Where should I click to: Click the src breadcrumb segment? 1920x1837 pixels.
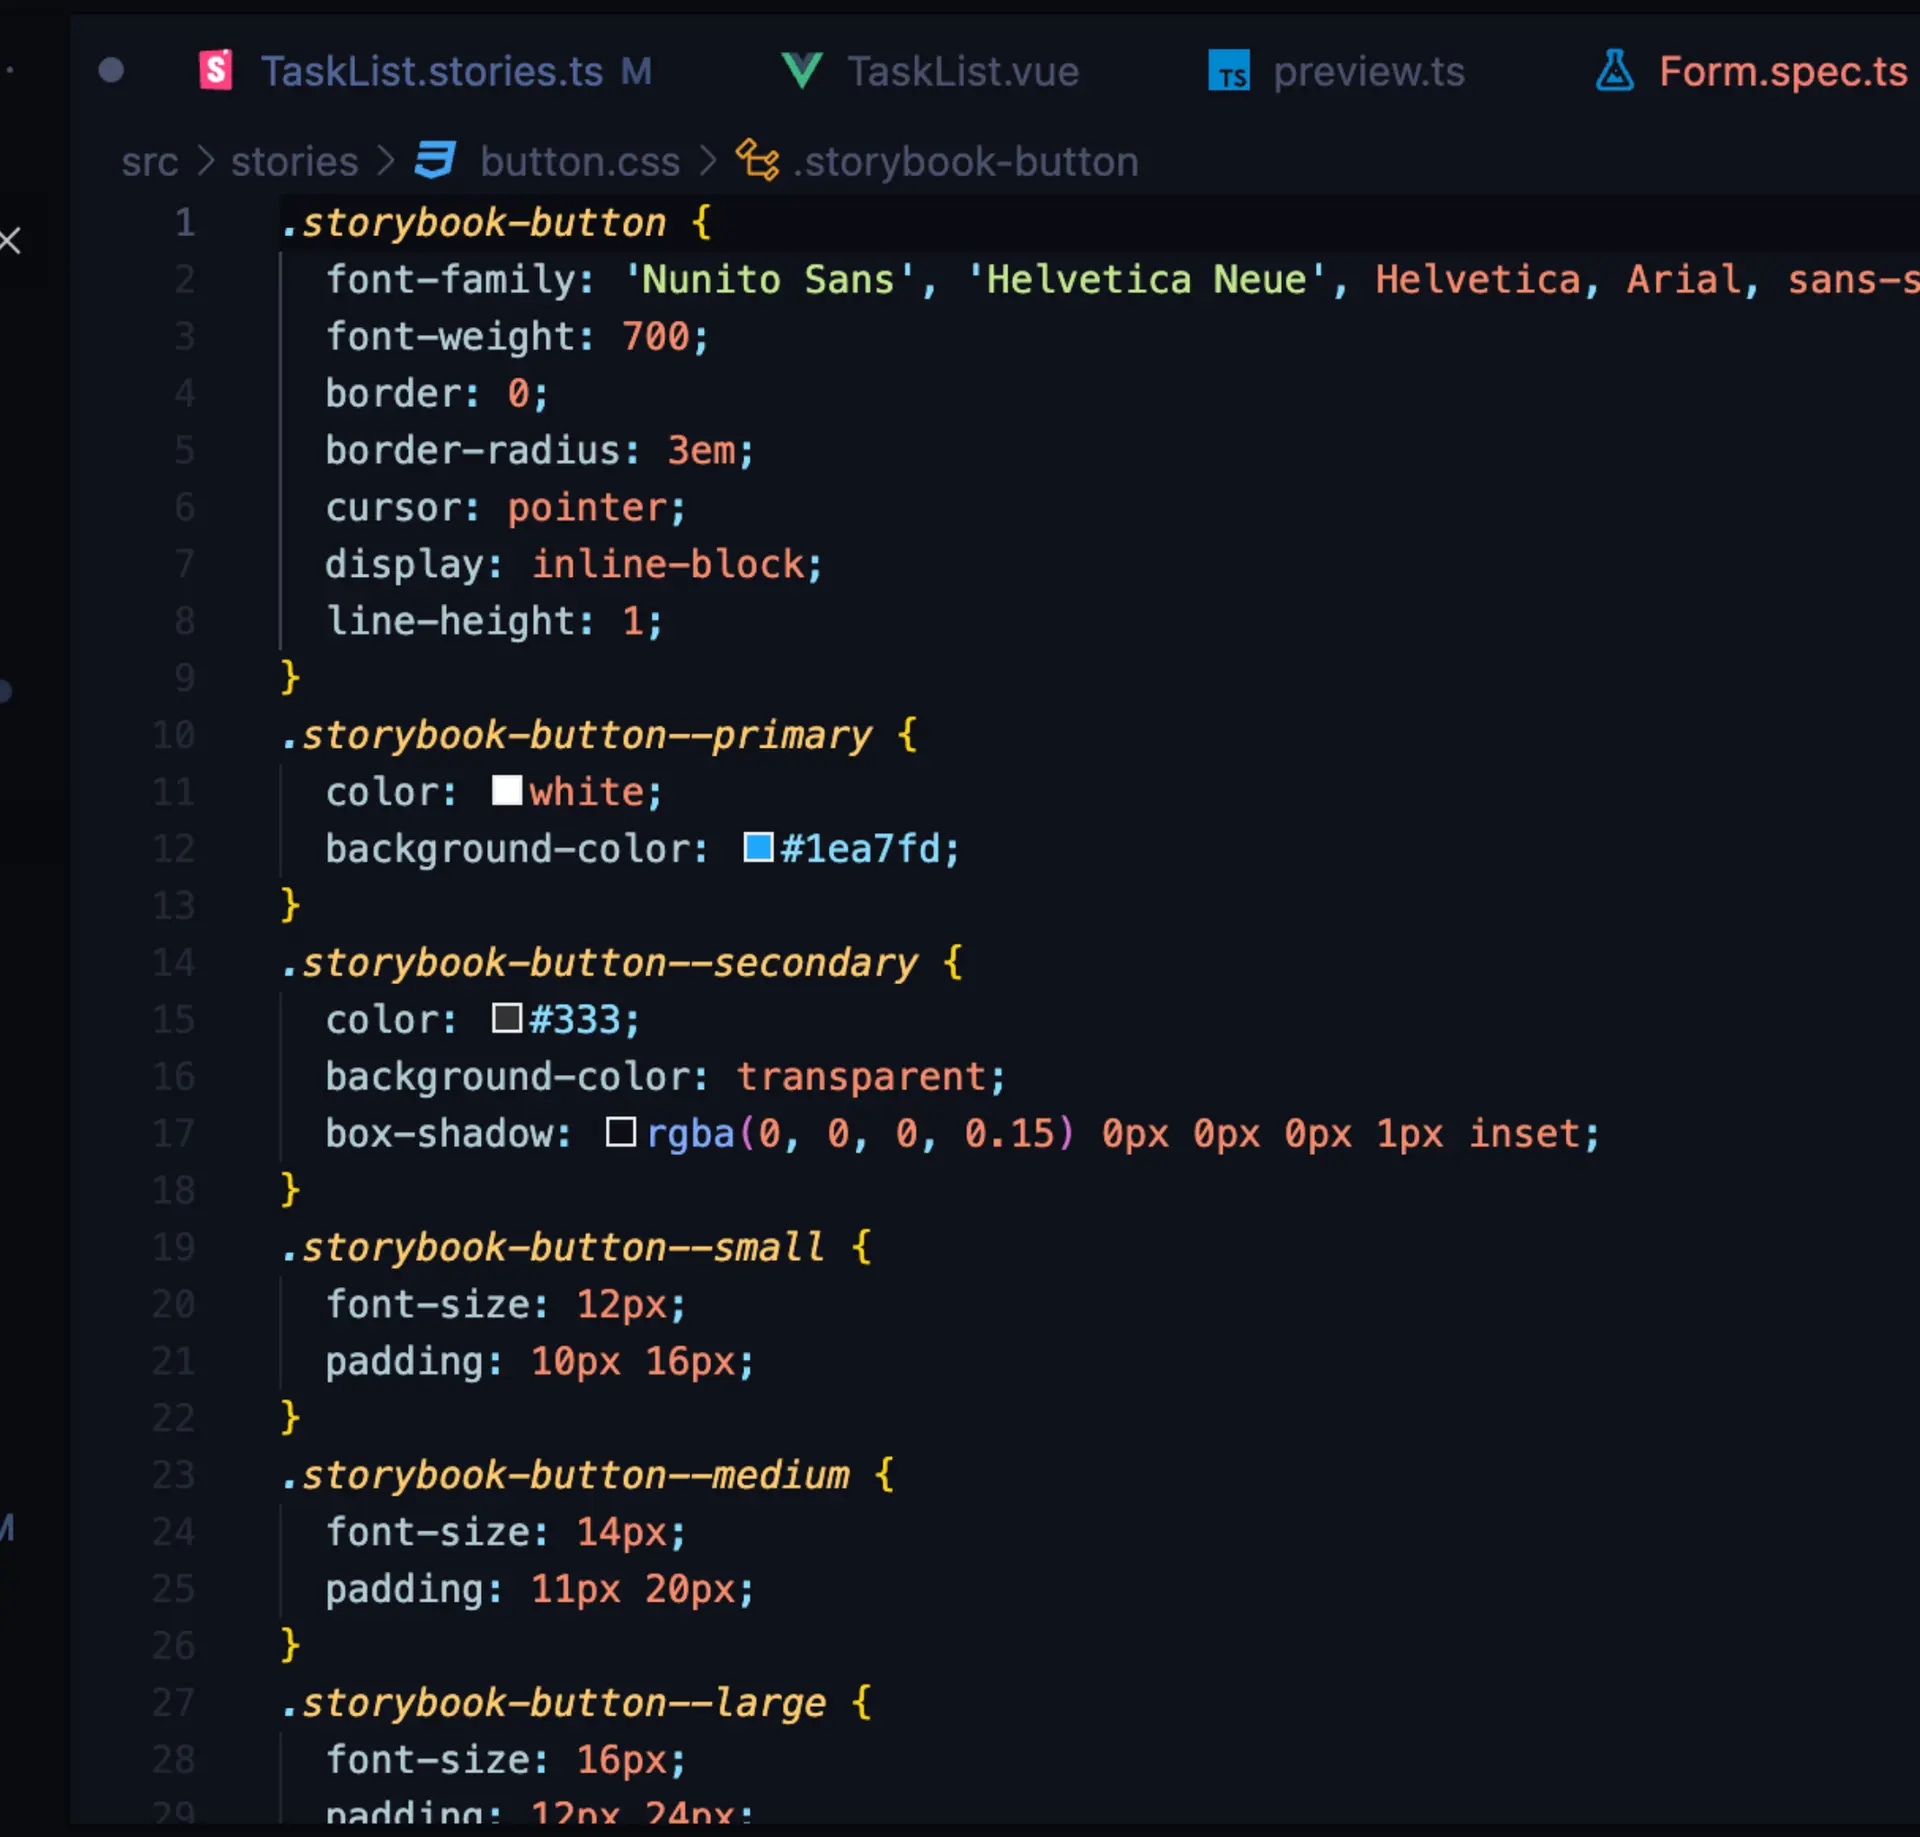coord(150,162)
